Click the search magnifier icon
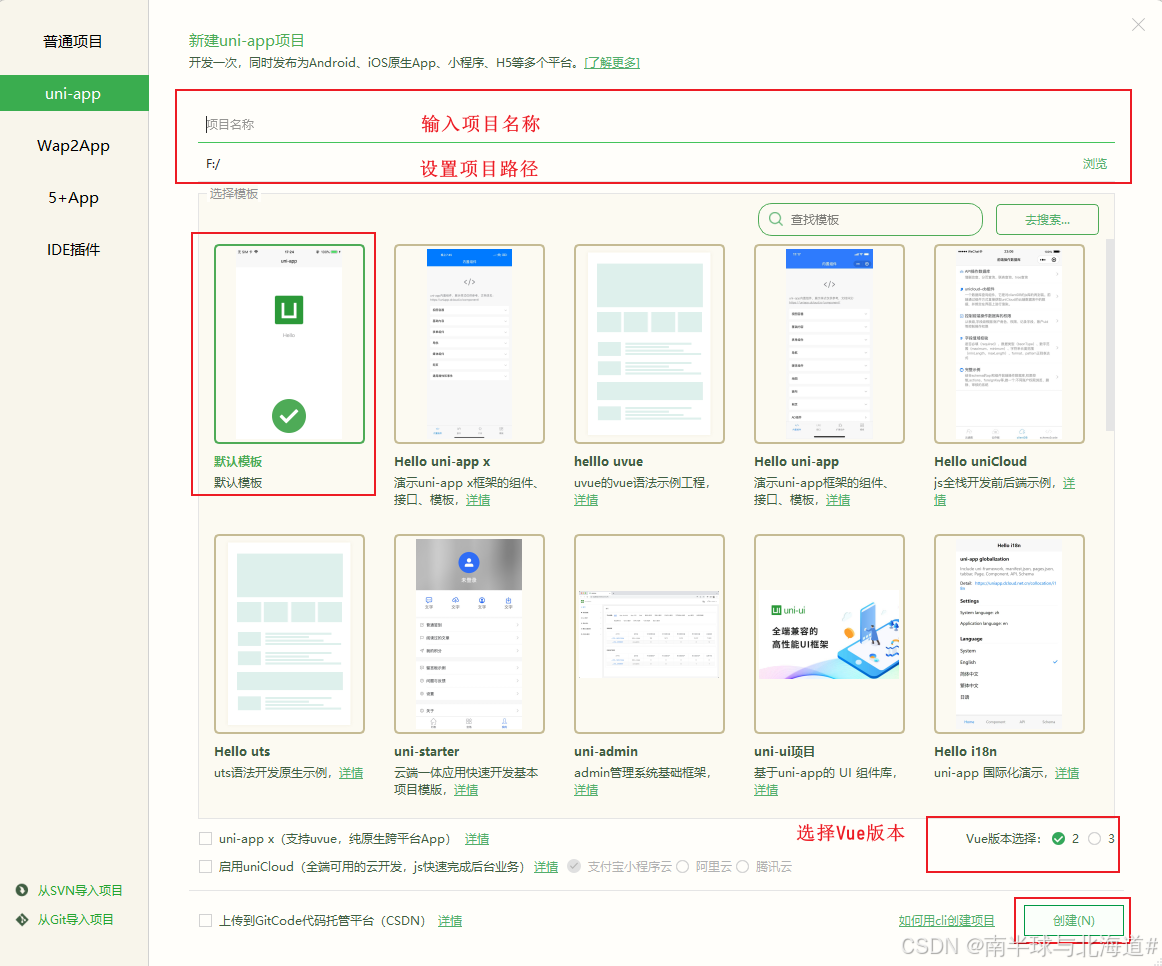 coord(775,219)
